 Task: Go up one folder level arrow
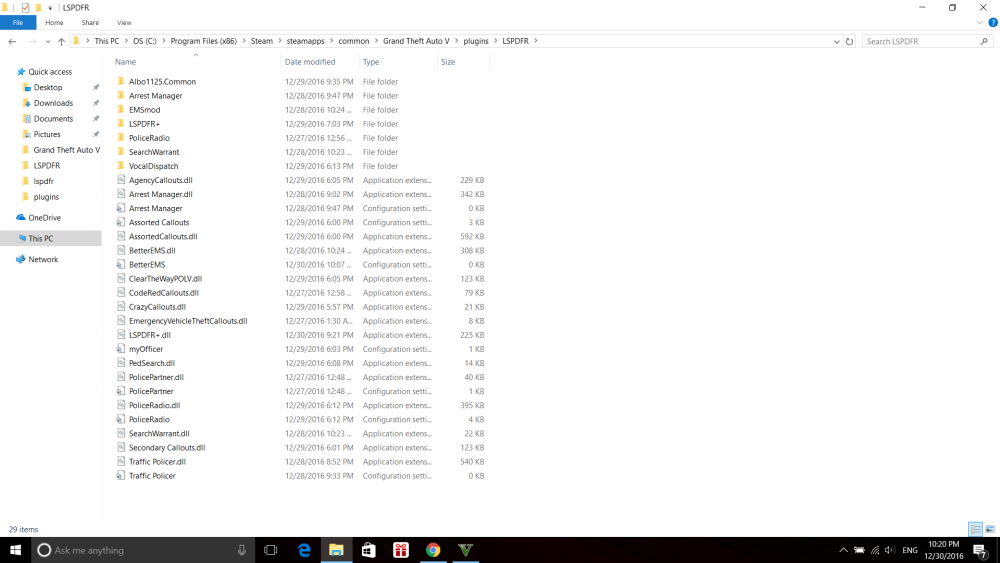tap(61, 41)
